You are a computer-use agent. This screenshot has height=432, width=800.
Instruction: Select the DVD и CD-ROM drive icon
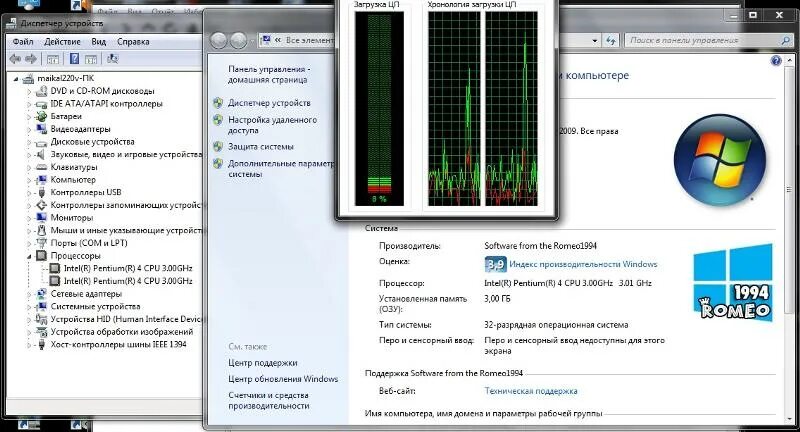click(x=41, y=91)
